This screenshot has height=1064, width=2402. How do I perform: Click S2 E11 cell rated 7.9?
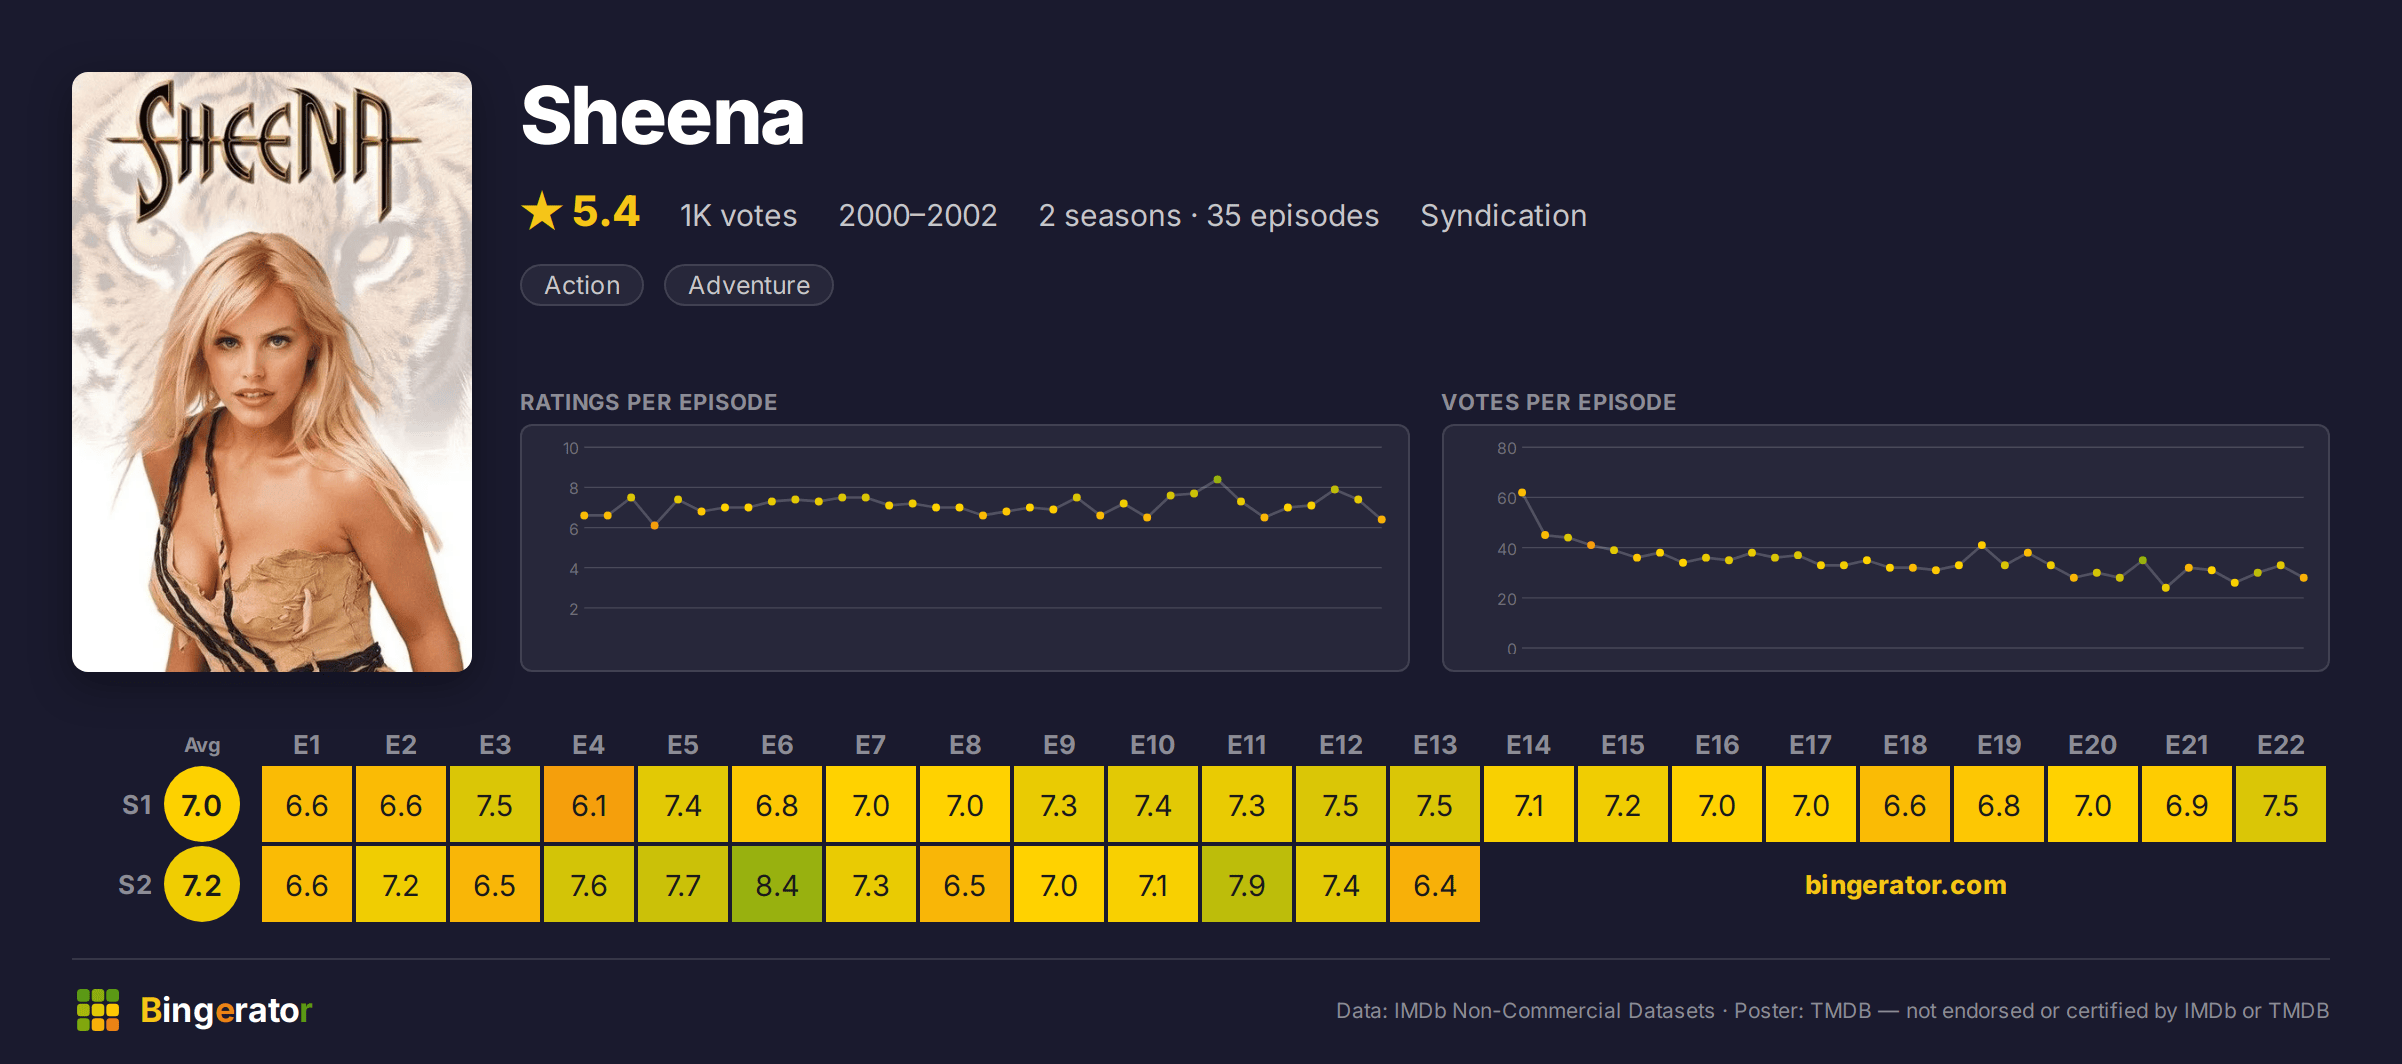(x=1247, y=884)
